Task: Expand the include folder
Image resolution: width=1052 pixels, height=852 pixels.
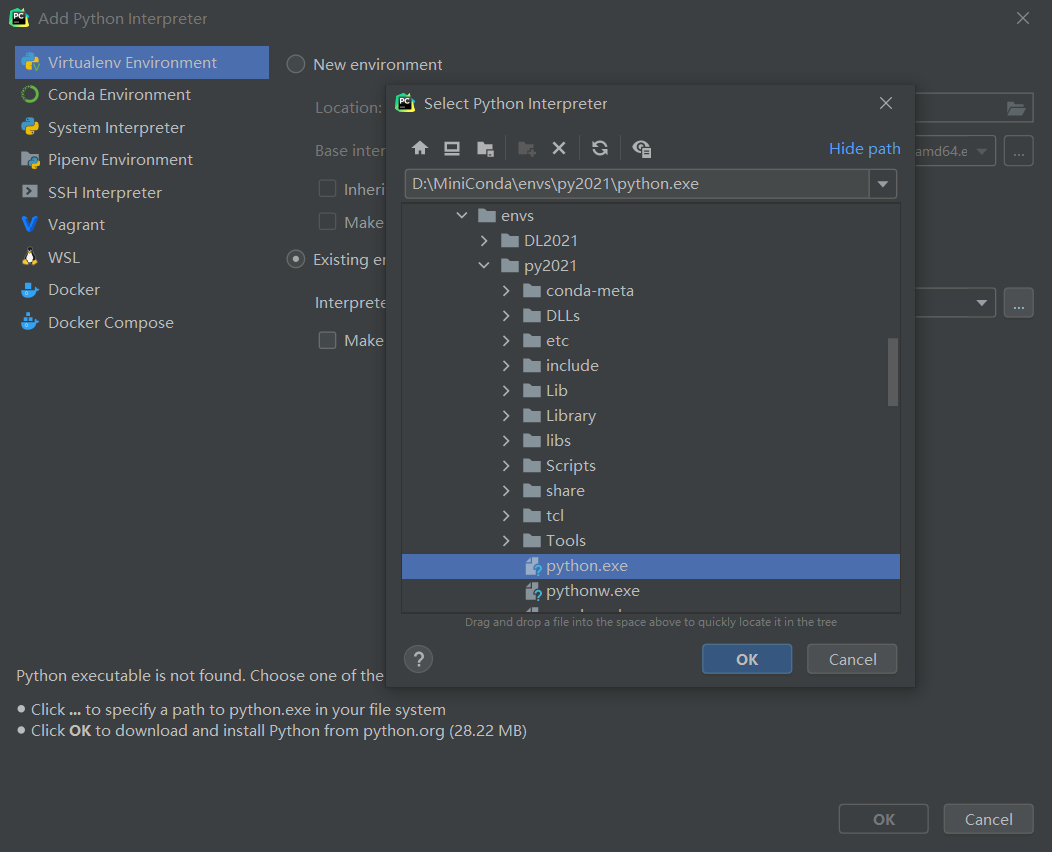Action: click(x=506, y=366)
